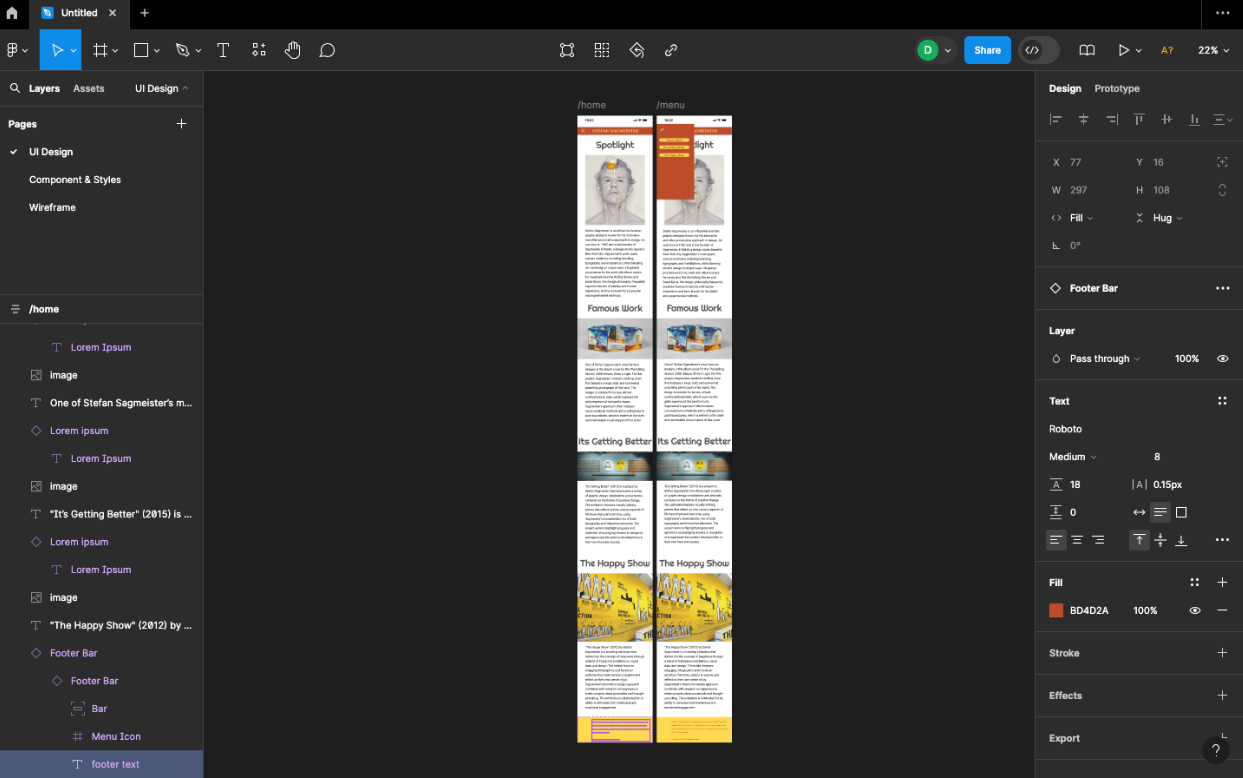This screenshot has width=1243, height=778.
Task: Click the Share button
Action: tap(987, 50)
